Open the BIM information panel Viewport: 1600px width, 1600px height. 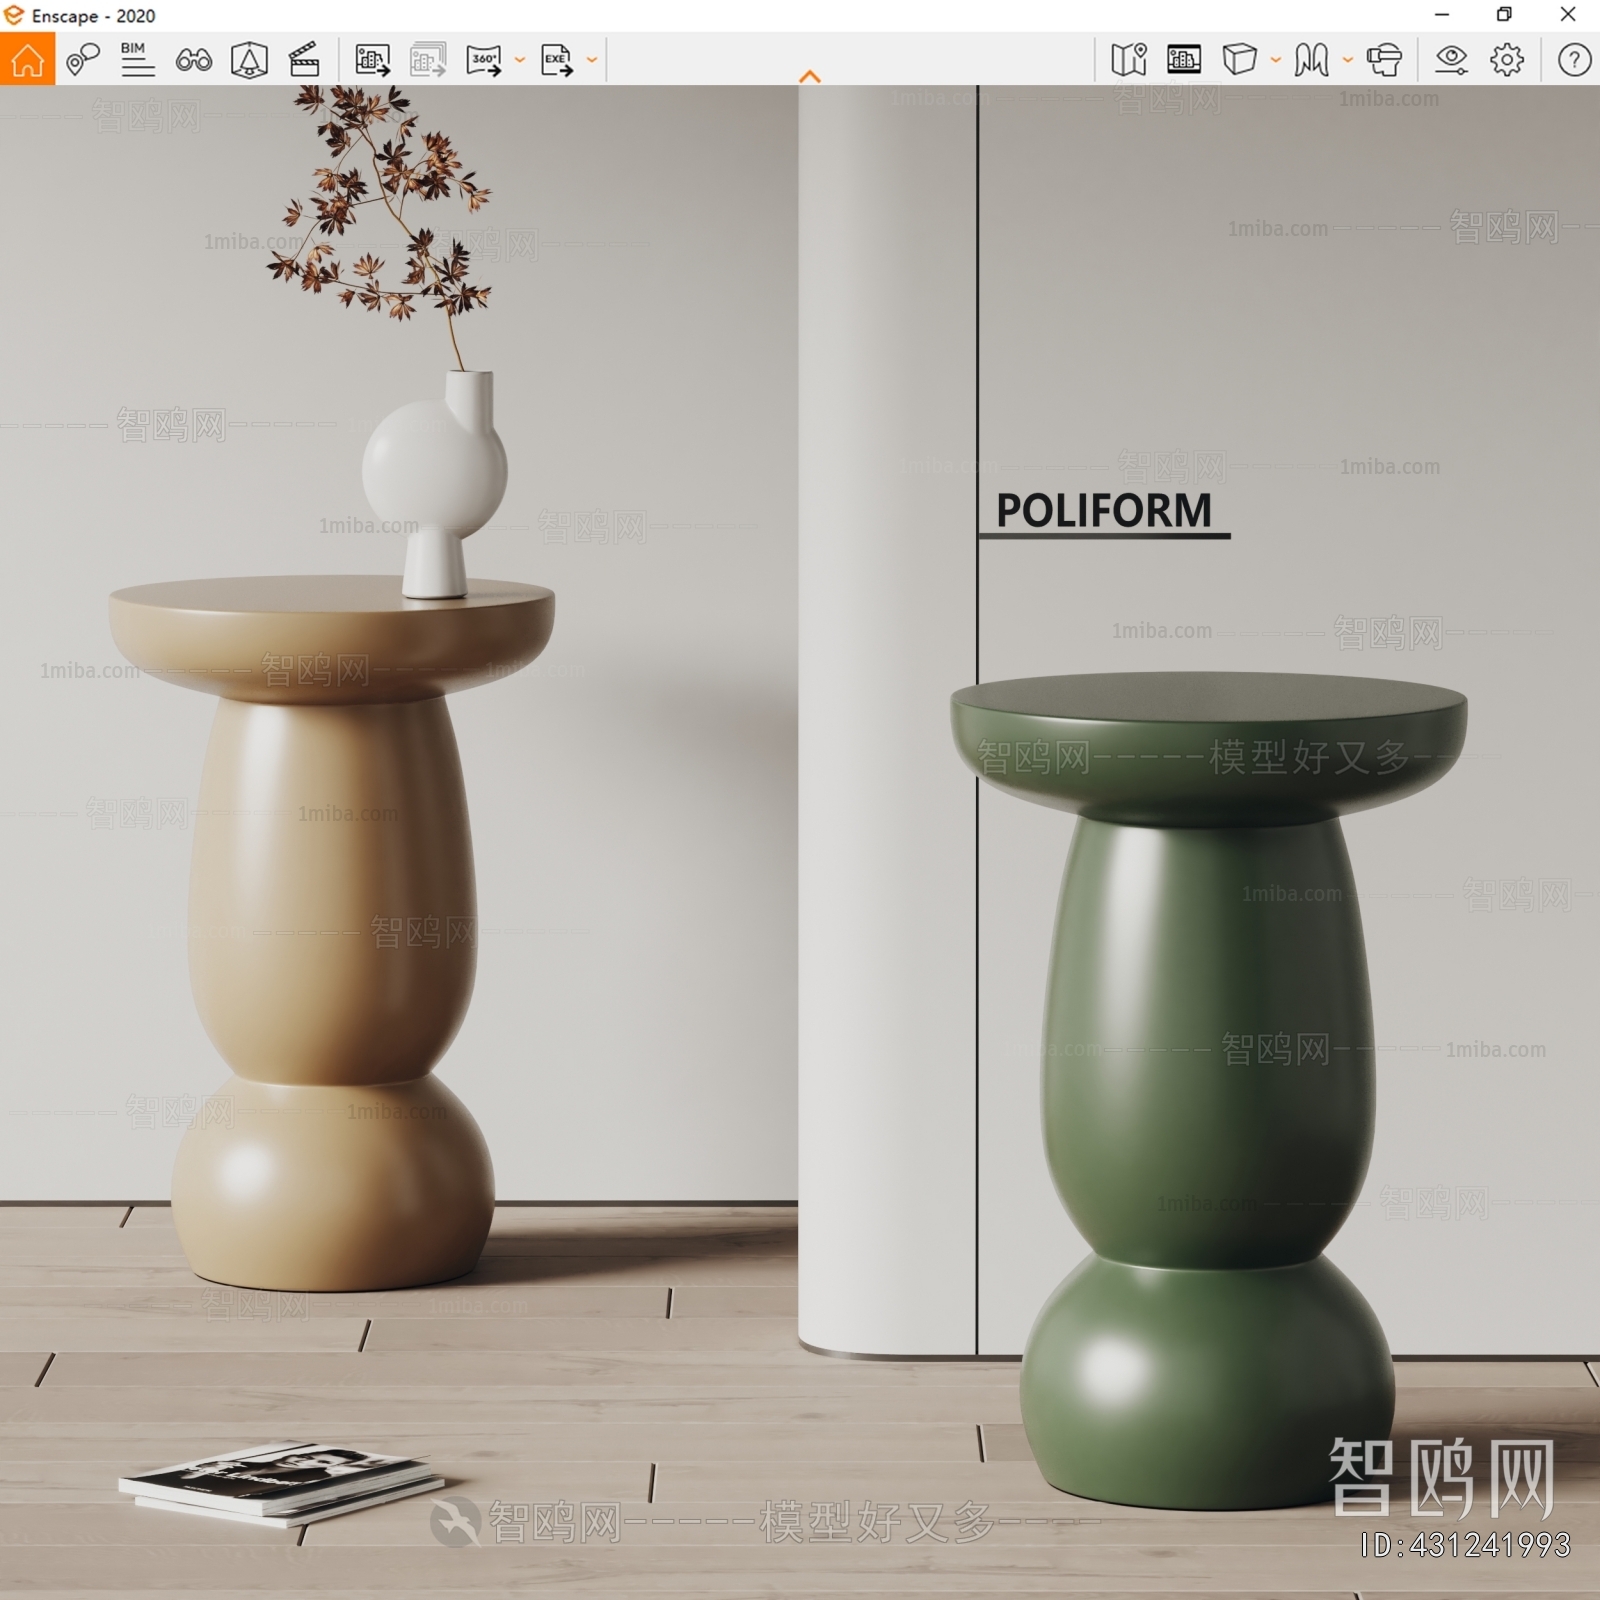pyautogui.click(x=137, y=60)
